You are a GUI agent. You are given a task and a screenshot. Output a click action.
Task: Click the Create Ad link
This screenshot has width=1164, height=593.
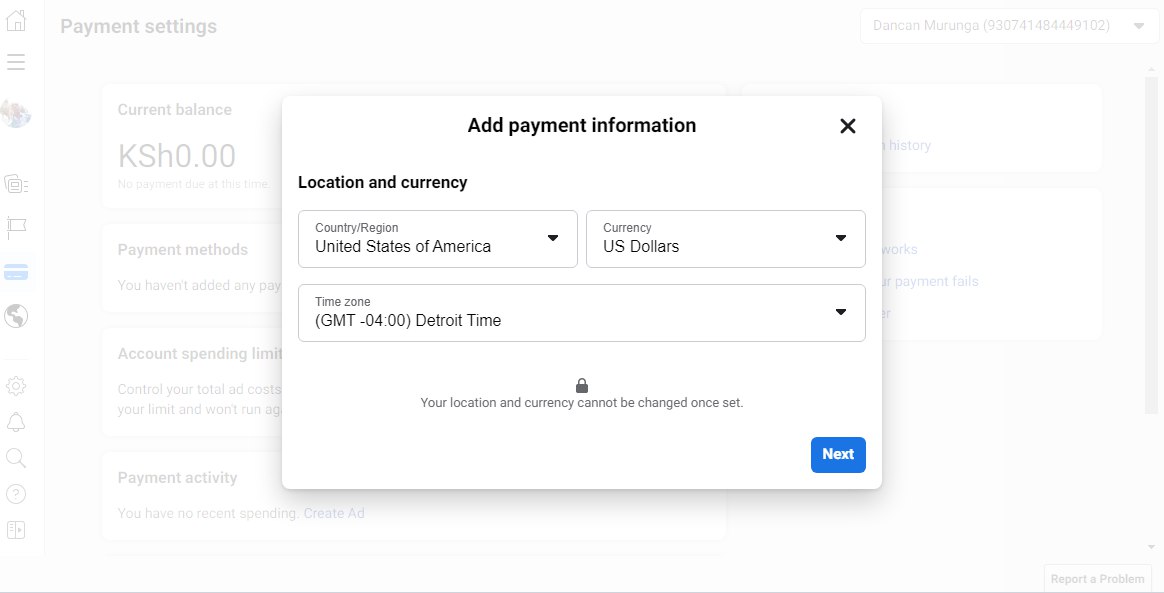click(x=334, y=514)
